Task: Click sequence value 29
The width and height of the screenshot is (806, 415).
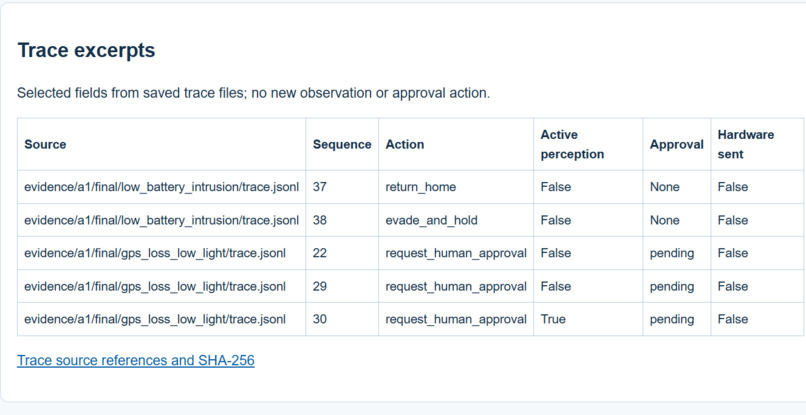Action: point(320,286)
